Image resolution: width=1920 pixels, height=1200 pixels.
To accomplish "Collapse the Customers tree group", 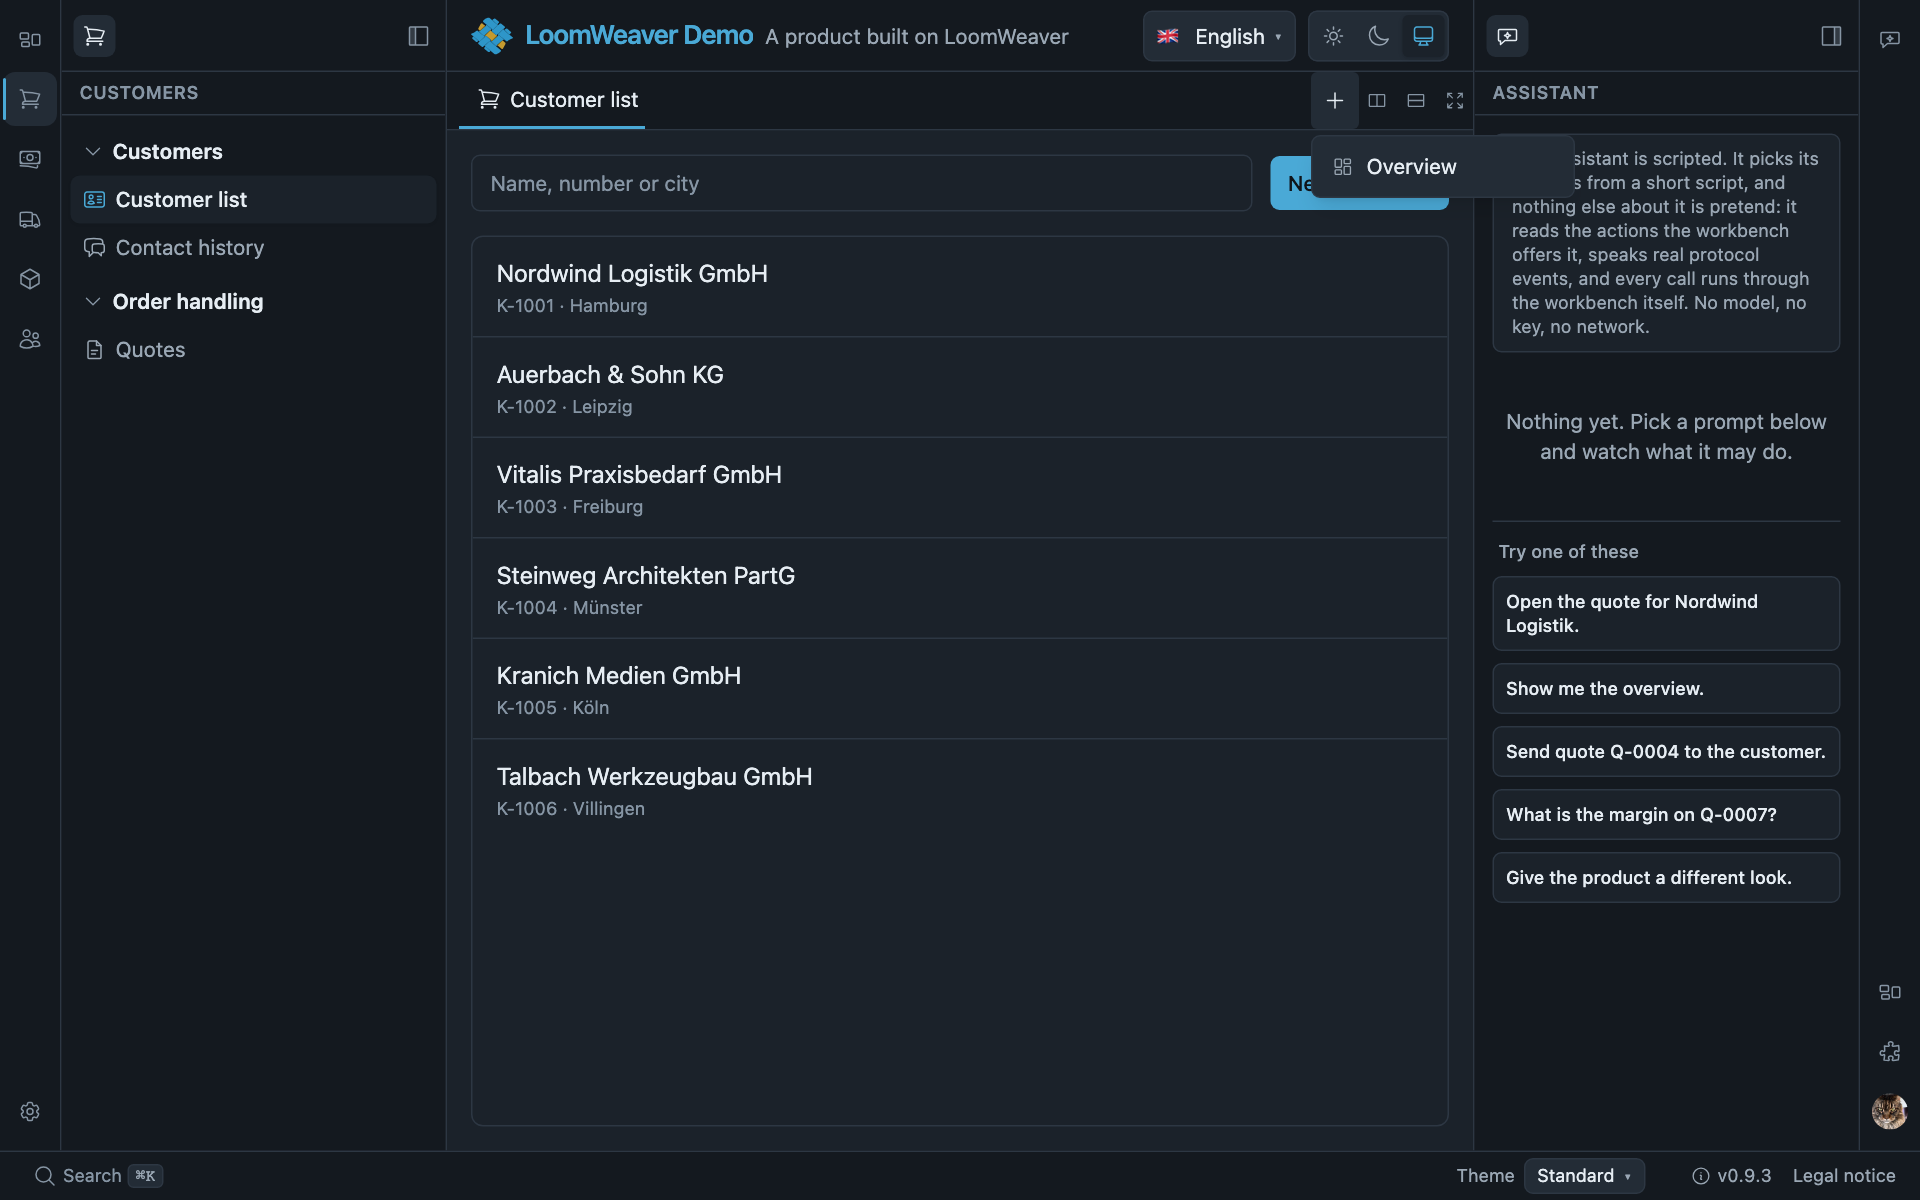I will [167, 152].
